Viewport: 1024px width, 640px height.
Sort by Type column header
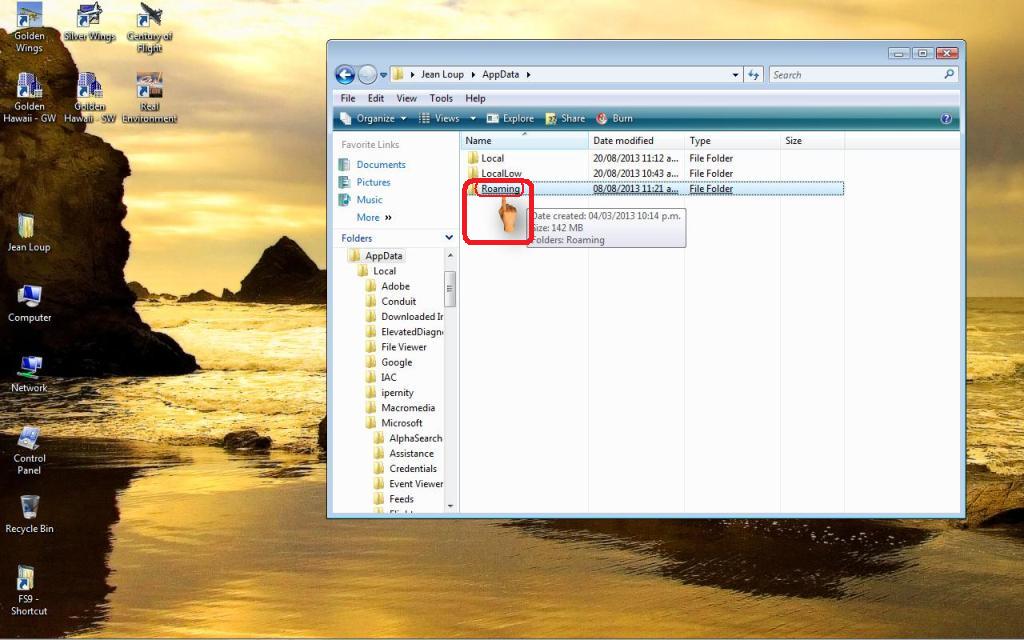pos(733,140)
